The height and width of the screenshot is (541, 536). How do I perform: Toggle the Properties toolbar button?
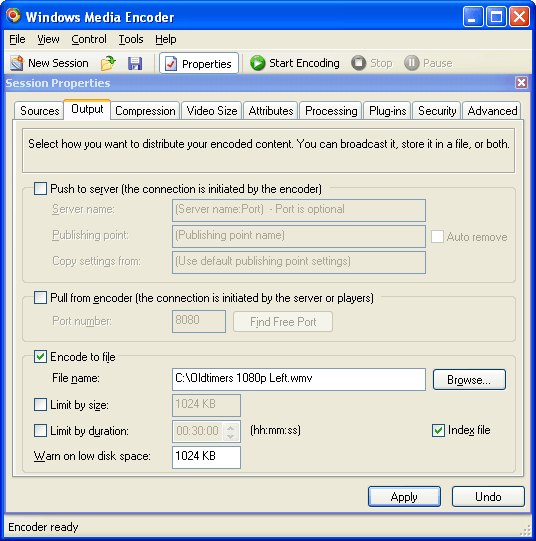tap(199, 63)
